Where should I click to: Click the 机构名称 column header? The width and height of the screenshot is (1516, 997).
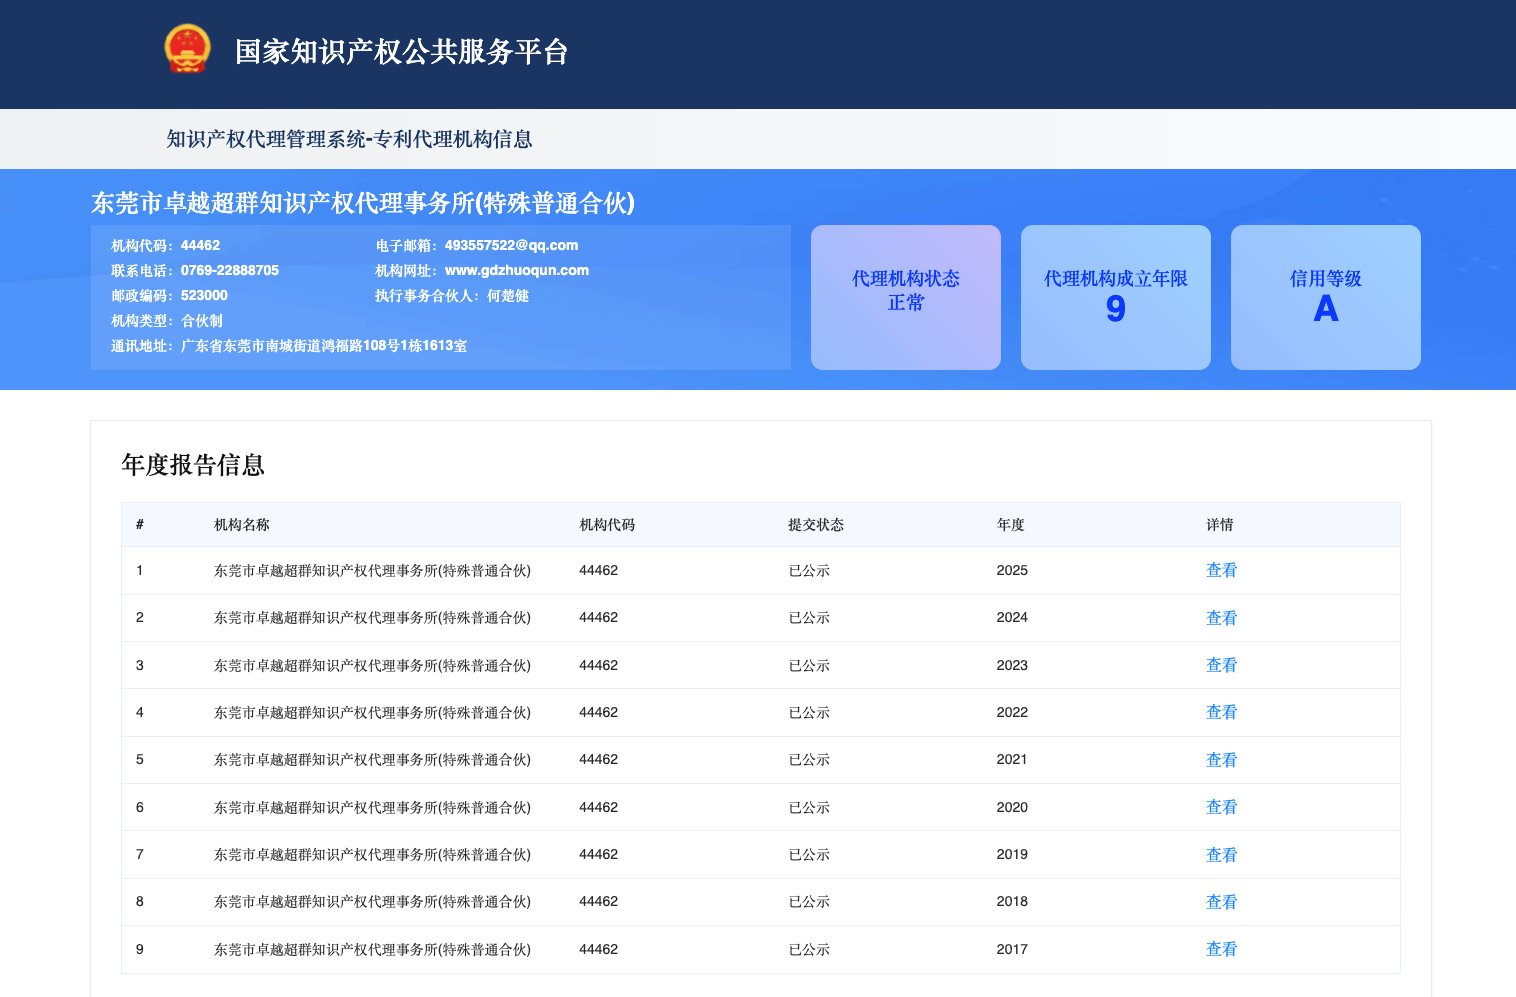pos(242,525)
